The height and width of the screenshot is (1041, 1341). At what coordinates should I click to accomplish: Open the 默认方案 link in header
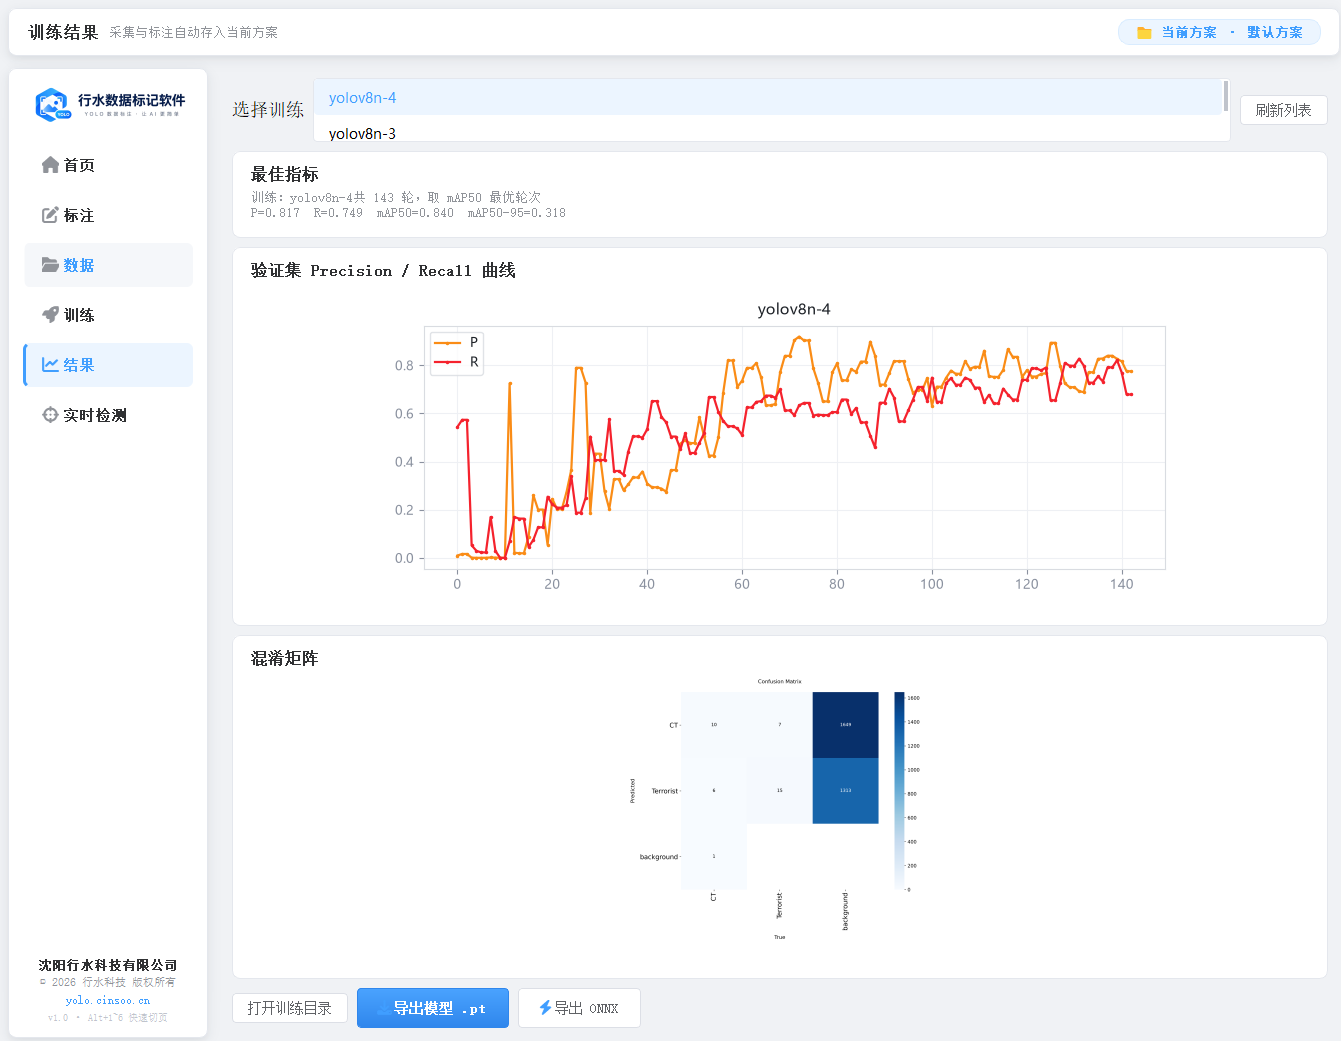point(1275,33)
